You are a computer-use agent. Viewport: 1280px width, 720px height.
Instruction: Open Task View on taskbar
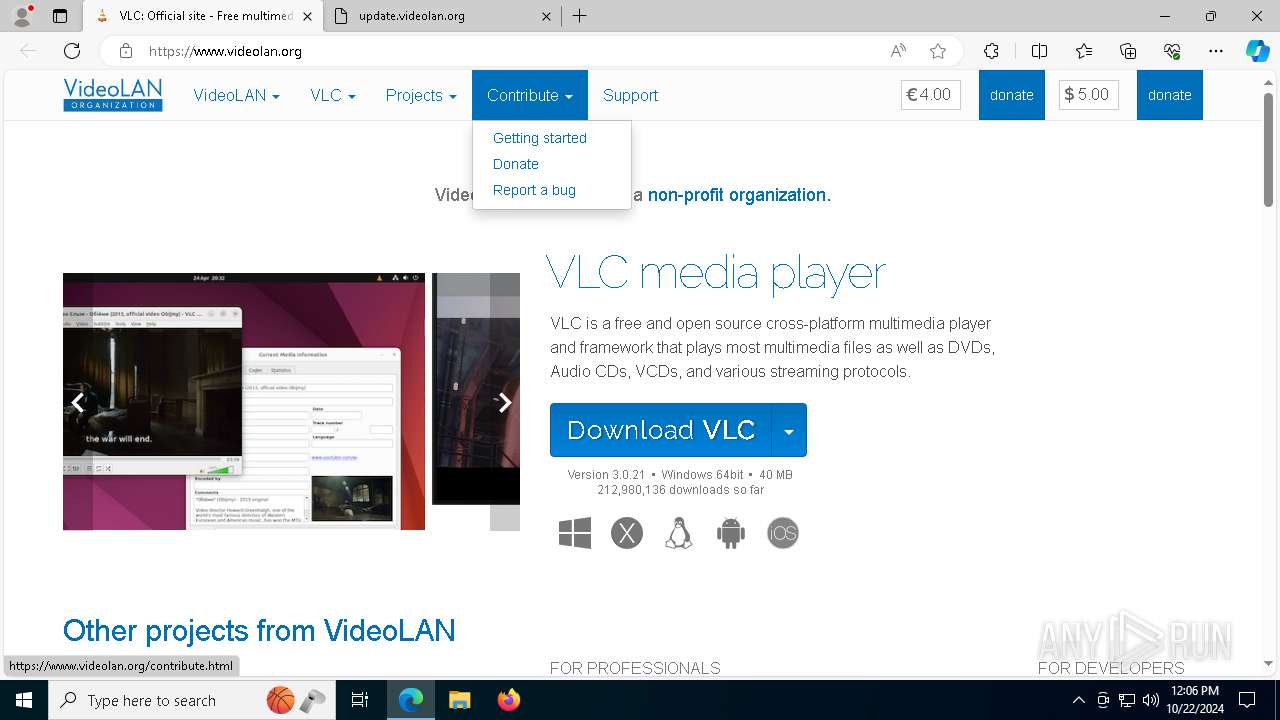360,700
